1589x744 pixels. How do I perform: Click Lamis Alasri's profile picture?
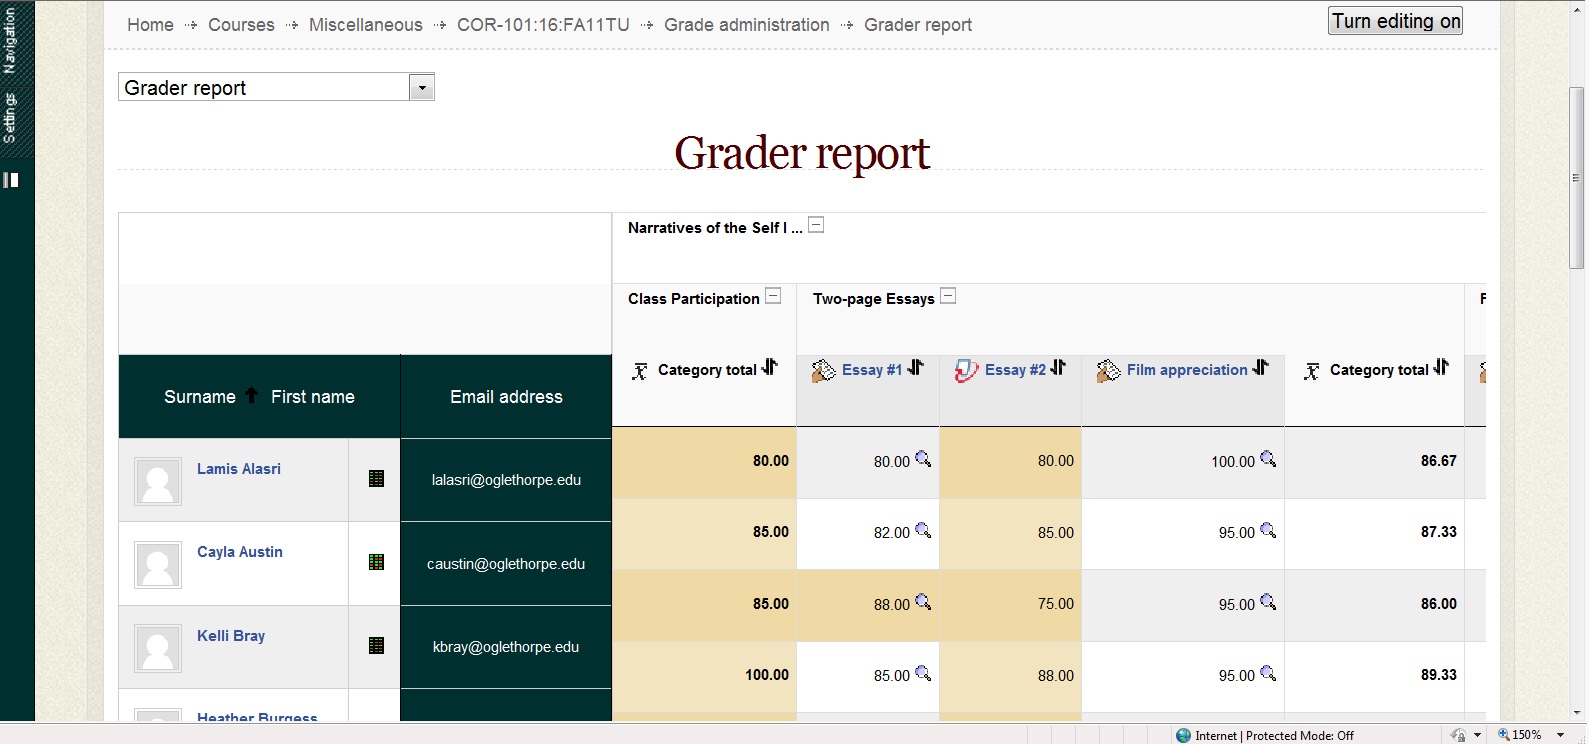(x=158, y=481)
